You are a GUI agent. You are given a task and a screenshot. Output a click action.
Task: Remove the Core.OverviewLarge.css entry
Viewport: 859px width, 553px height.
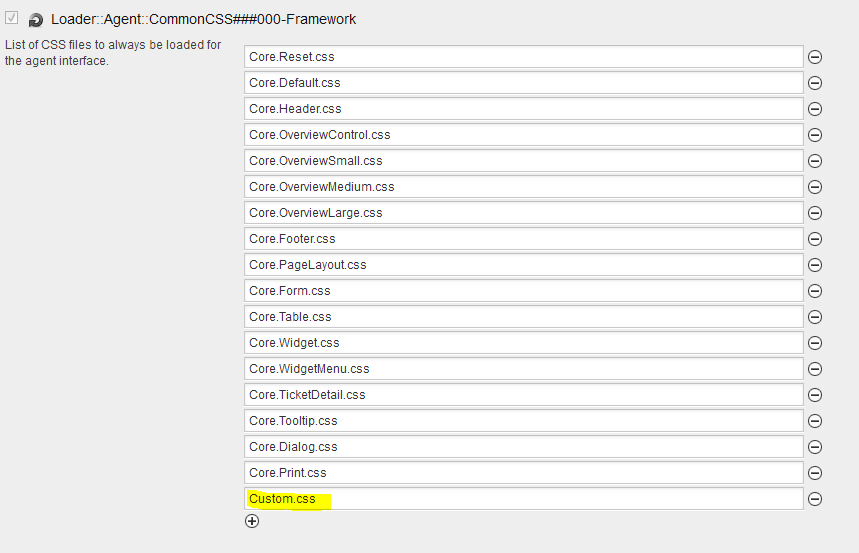815,213
